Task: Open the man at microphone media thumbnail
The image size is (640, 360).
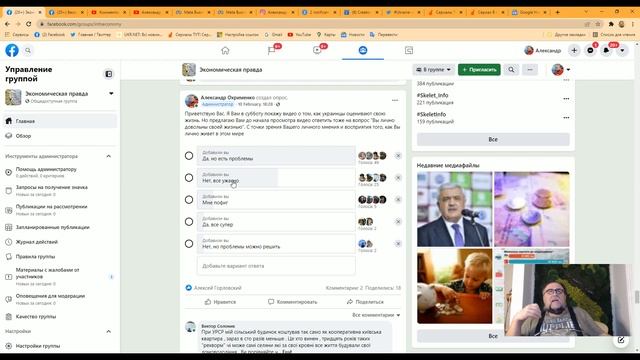Action: [455, 209]
